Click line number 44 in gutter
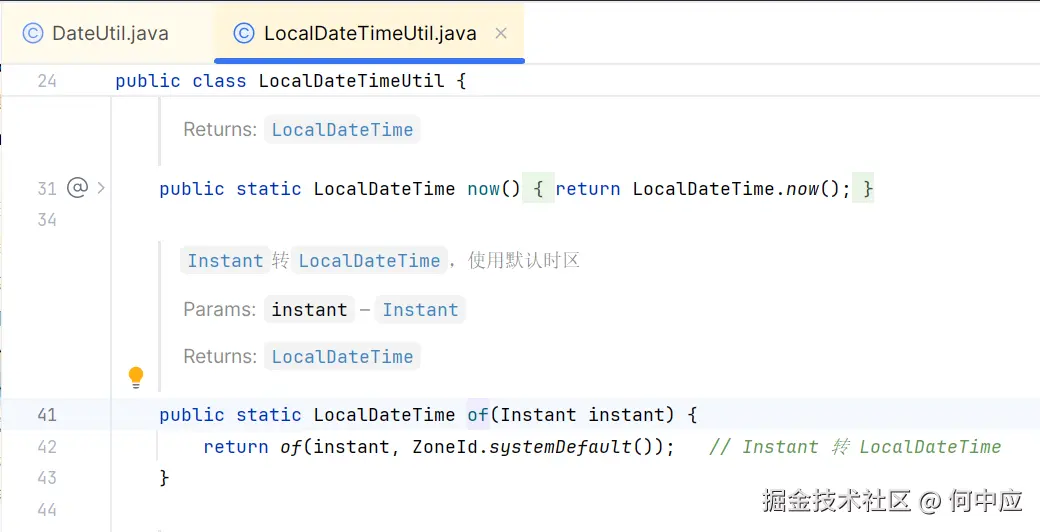This screenshot has height=532, width=1040. [46, 510]
